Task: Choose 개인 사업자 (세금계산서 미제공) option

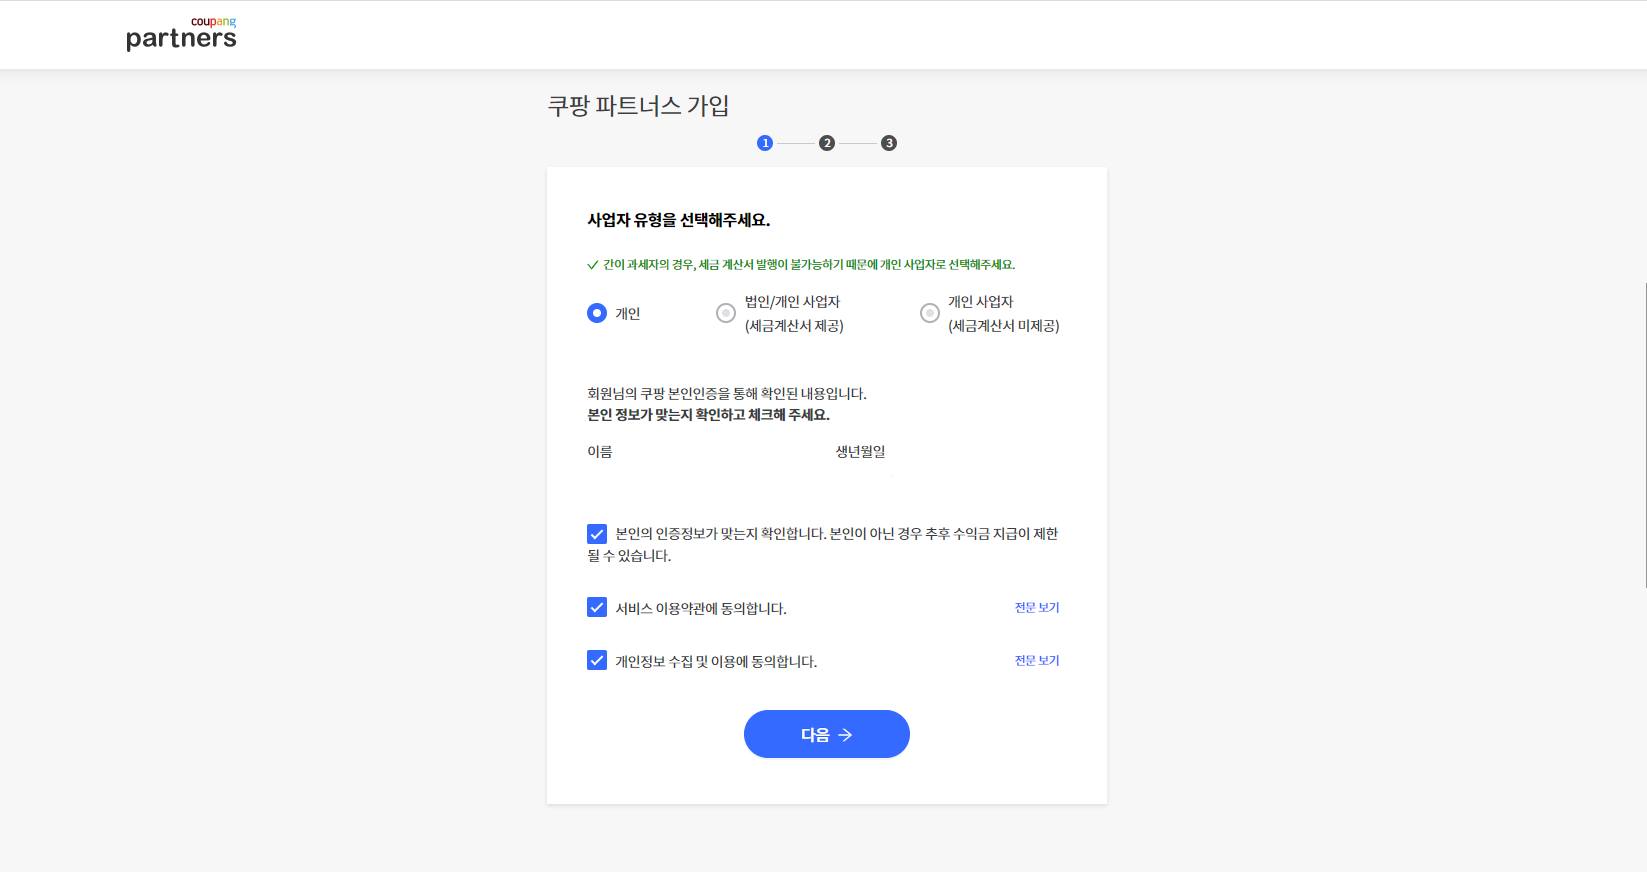Action: click(930, 313)
